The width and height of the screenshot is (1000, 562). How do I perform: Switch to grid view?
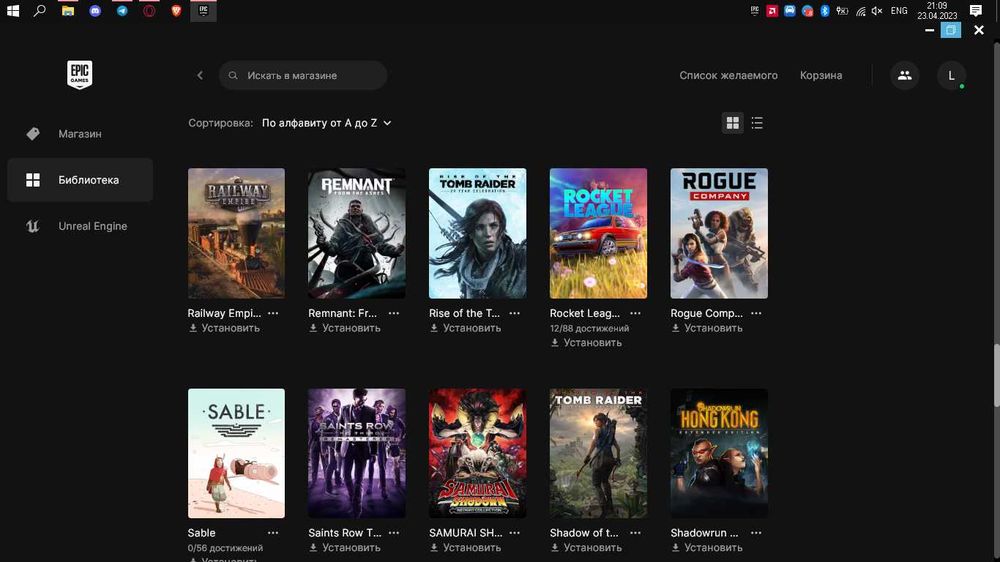[733, 122]
